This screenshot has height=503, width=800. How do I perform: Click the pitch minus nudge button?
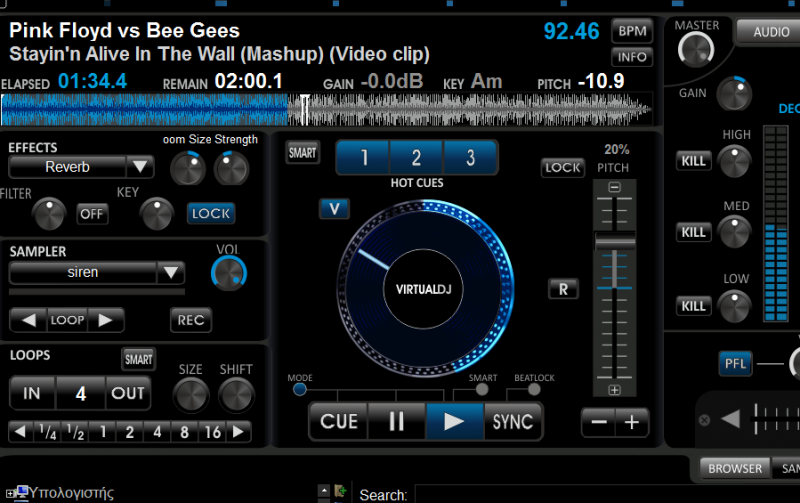(x=598, y=422)
